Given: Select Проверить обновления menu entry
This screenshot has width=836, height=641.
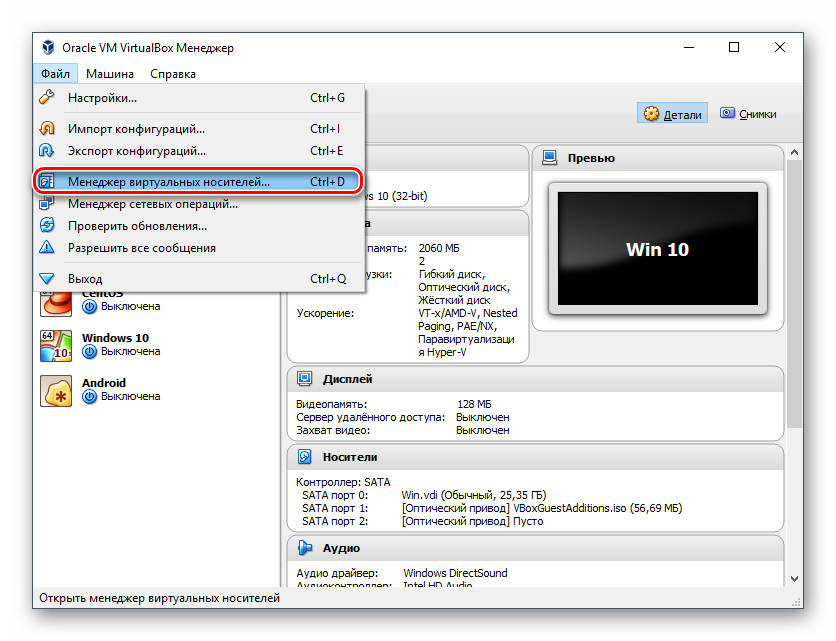Looking at the screenshot, I should point(199,226).
